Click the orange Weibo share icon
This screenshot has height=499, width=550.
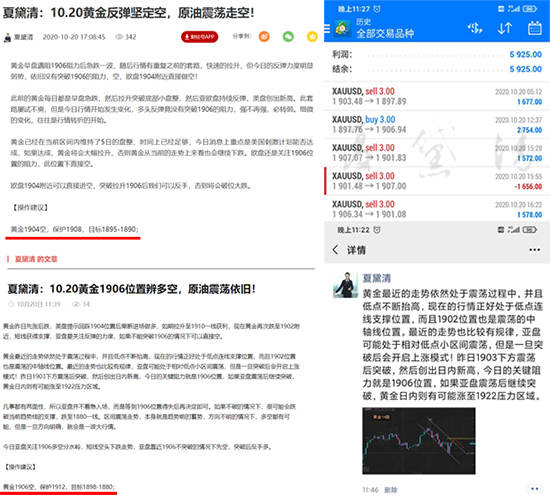(x=264, y=36)
